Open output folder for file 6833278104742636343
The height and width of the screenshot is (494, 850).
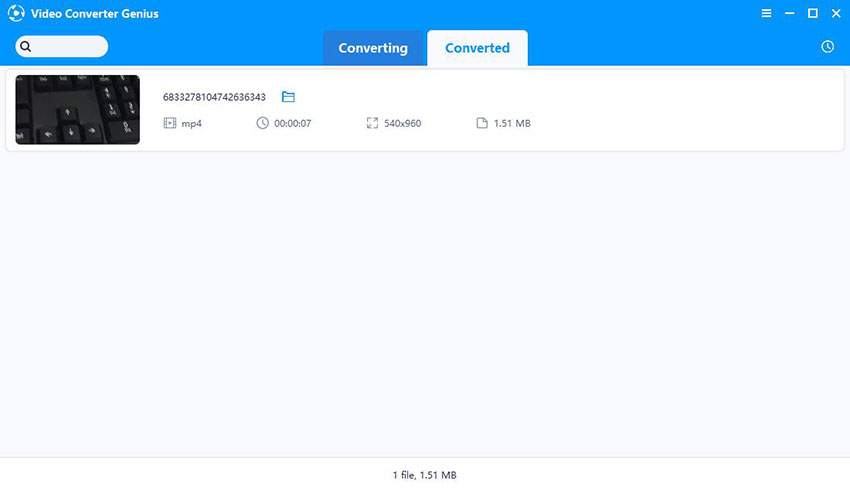click(288, 97)
